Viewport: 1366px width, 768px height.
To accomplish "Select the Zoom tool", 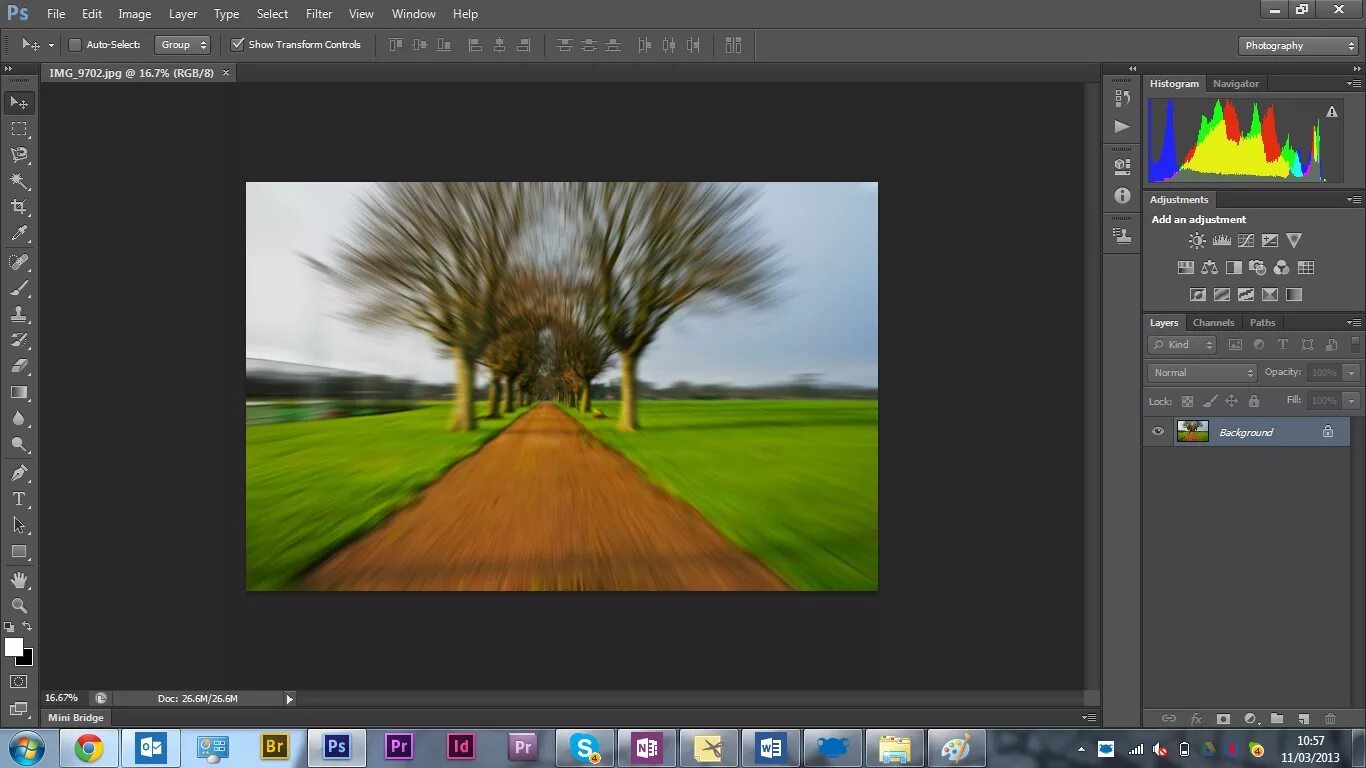I will coord(19,606).
